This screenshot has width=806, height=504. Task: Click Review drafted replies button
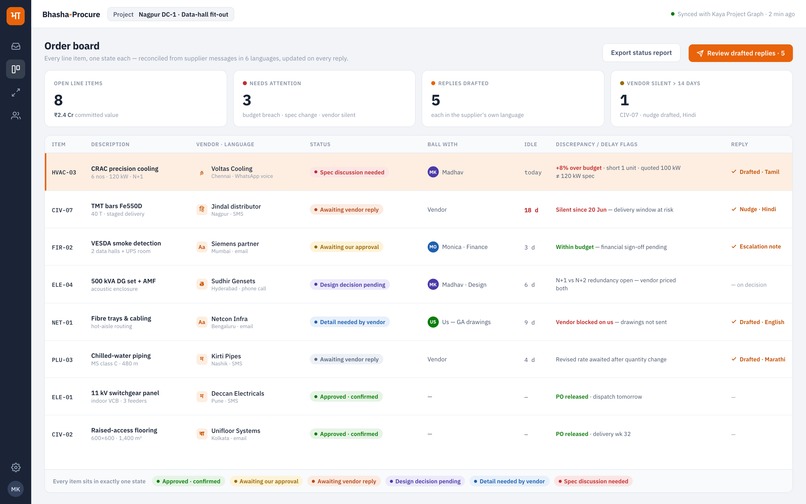pyautogui.click(x=740, y=53)
